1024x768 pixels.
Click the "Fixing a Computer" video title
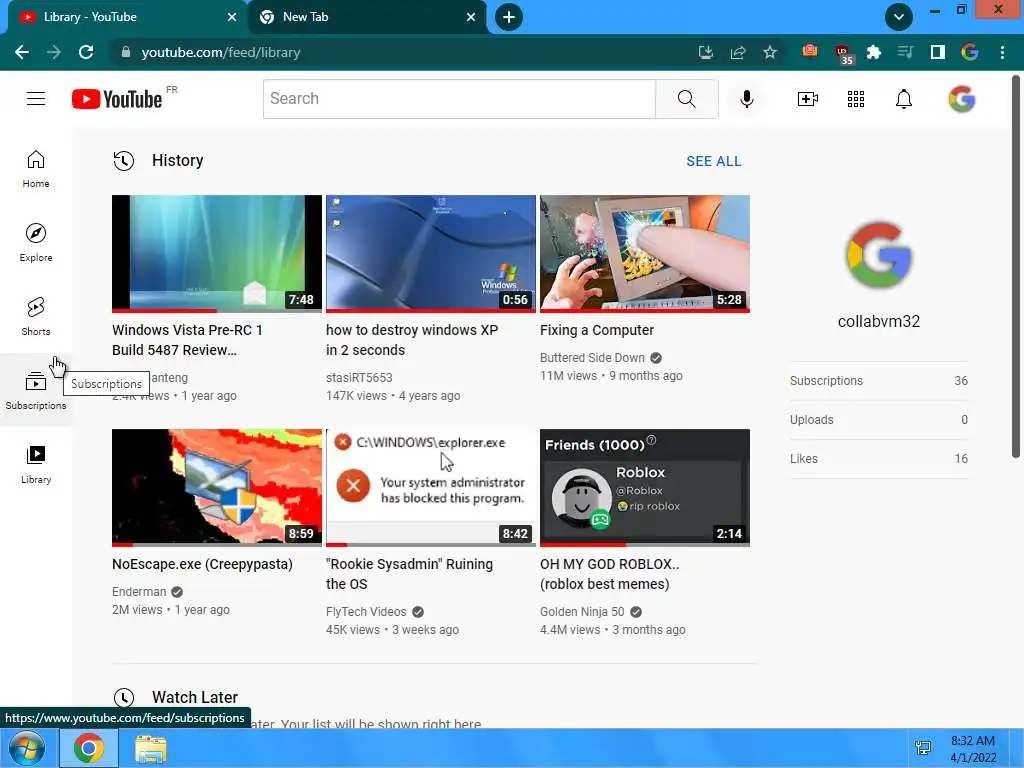[x=597, y=330]
